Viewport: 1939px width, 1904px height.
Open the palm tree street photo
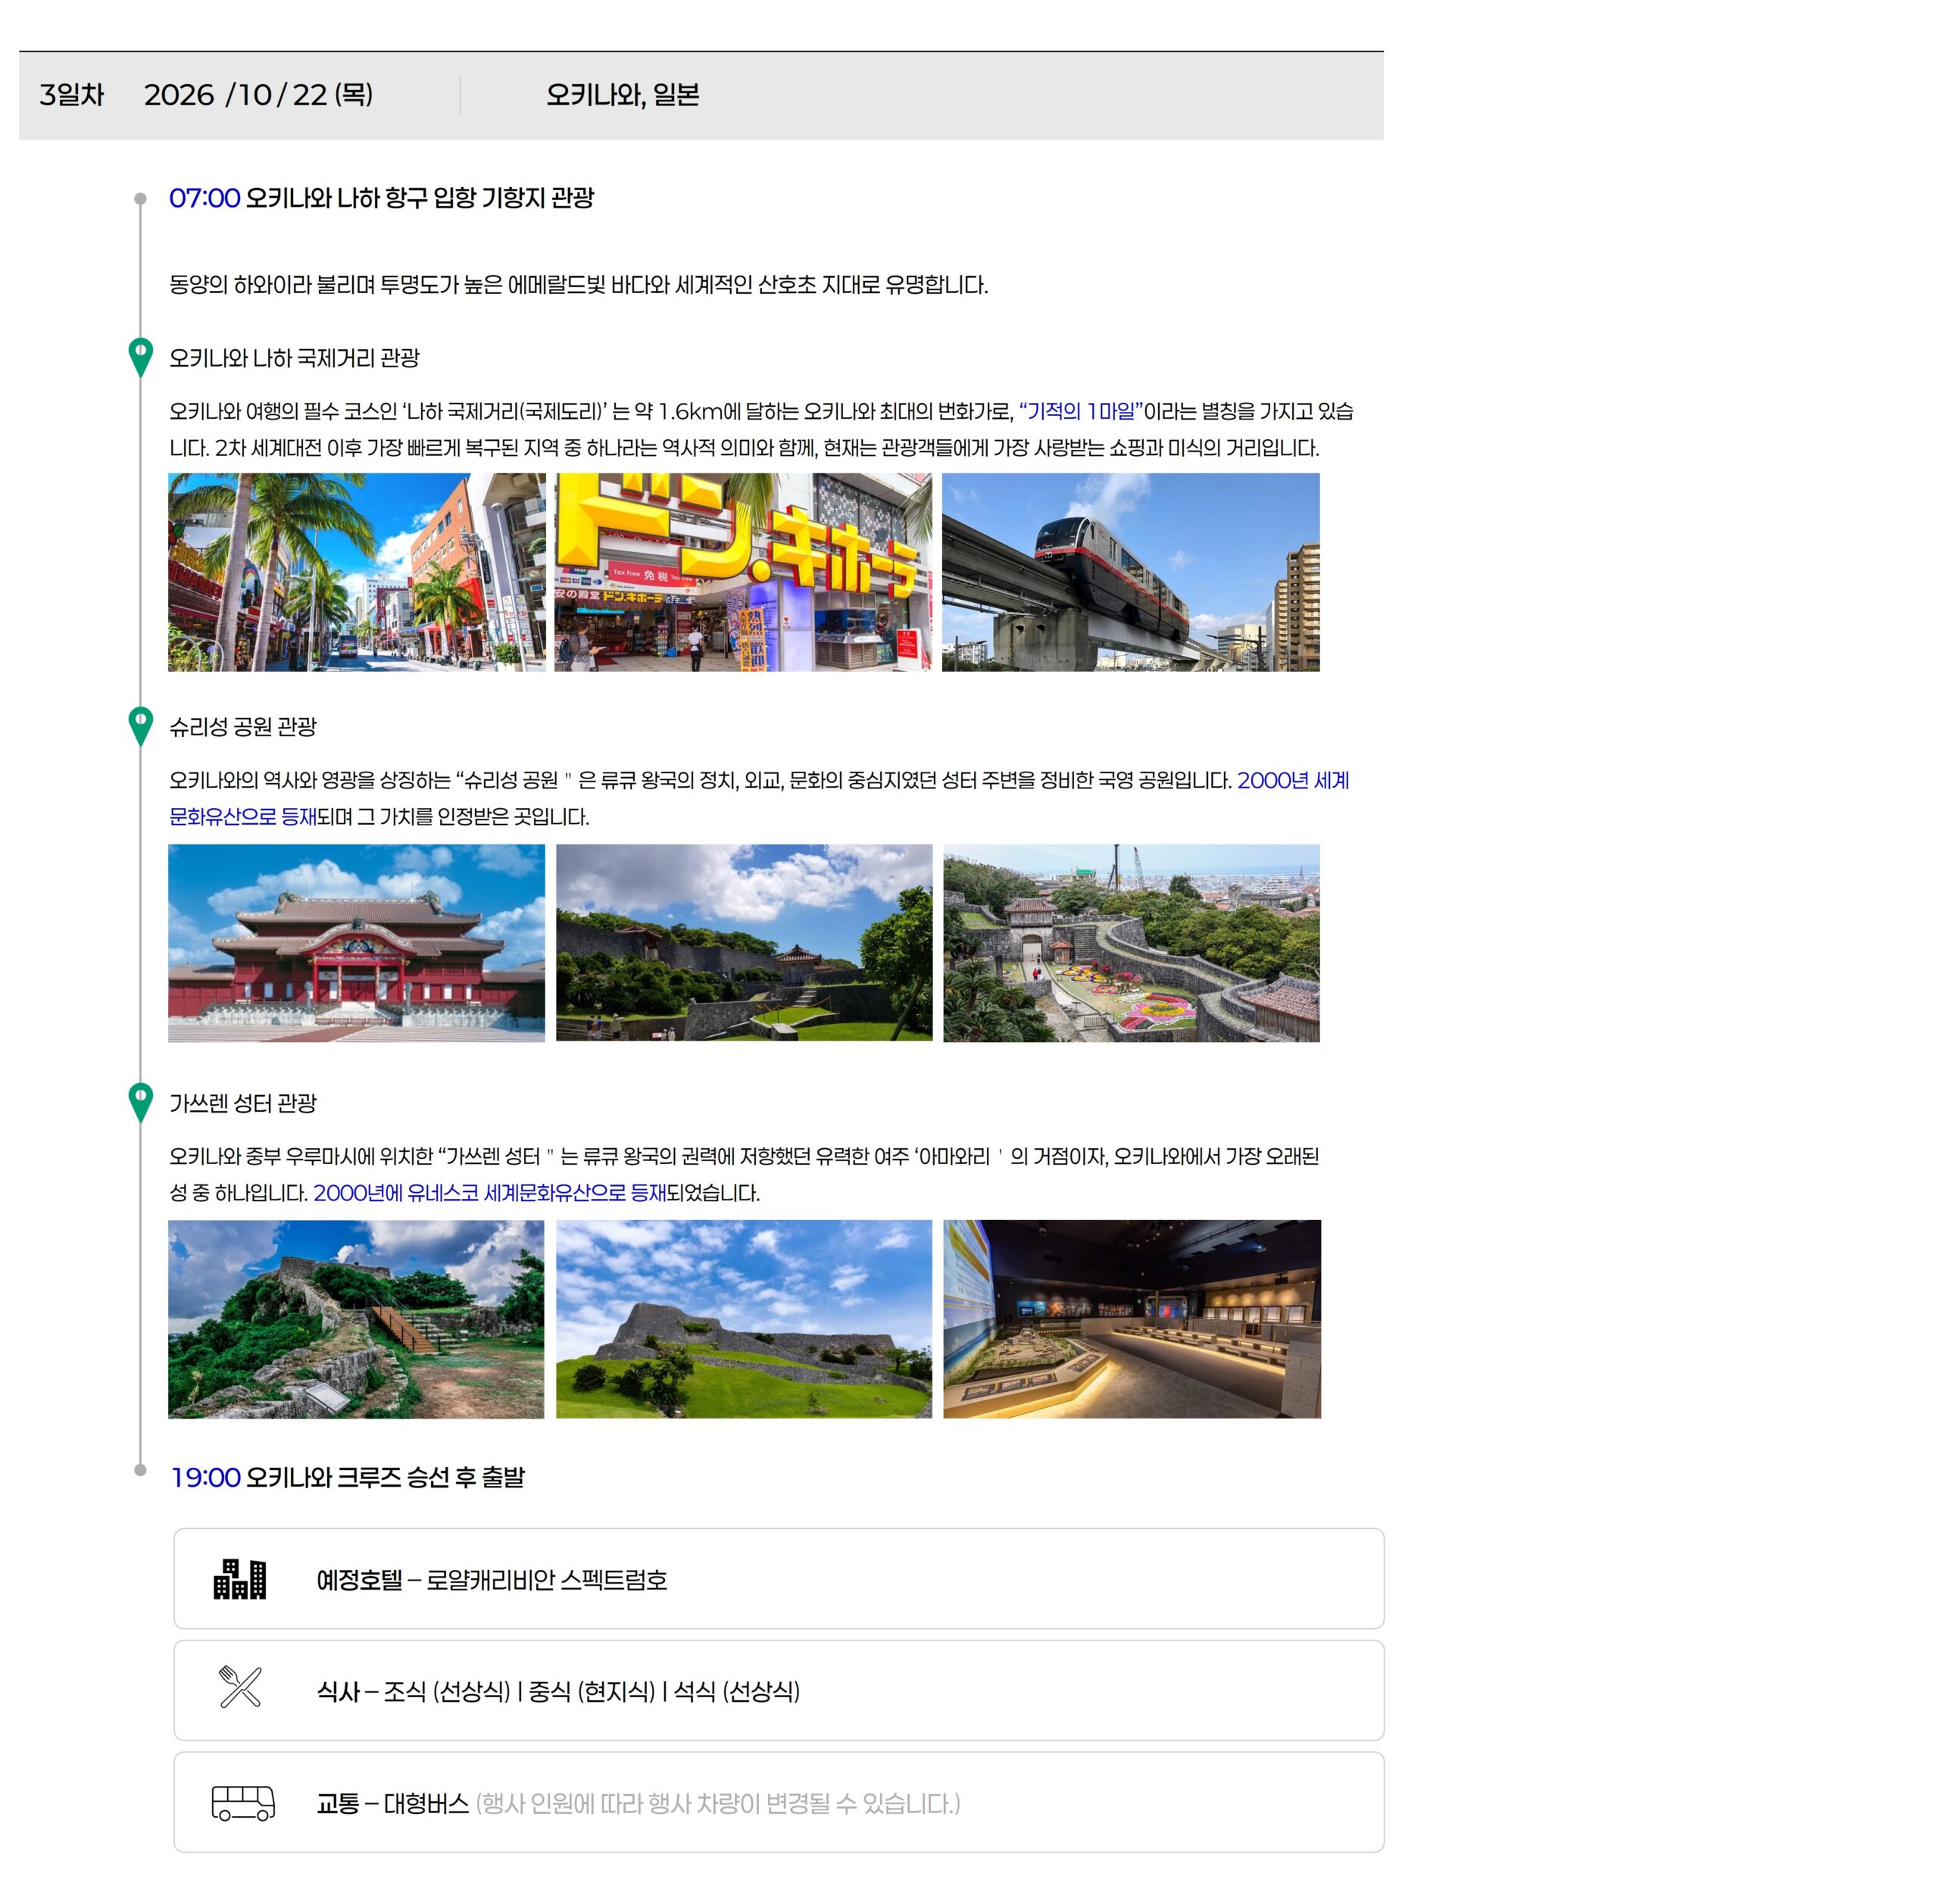click(x=356, y=572)
